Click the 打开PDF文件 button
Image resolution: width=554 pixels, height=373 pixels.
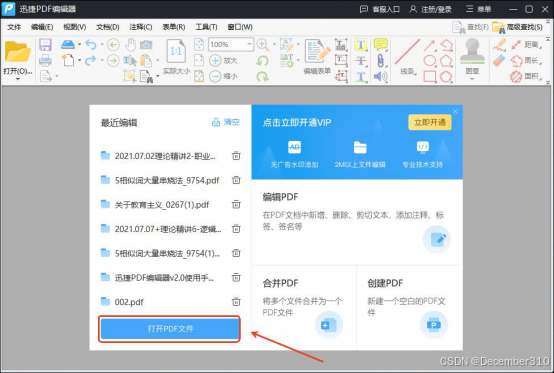click(170, 329)
